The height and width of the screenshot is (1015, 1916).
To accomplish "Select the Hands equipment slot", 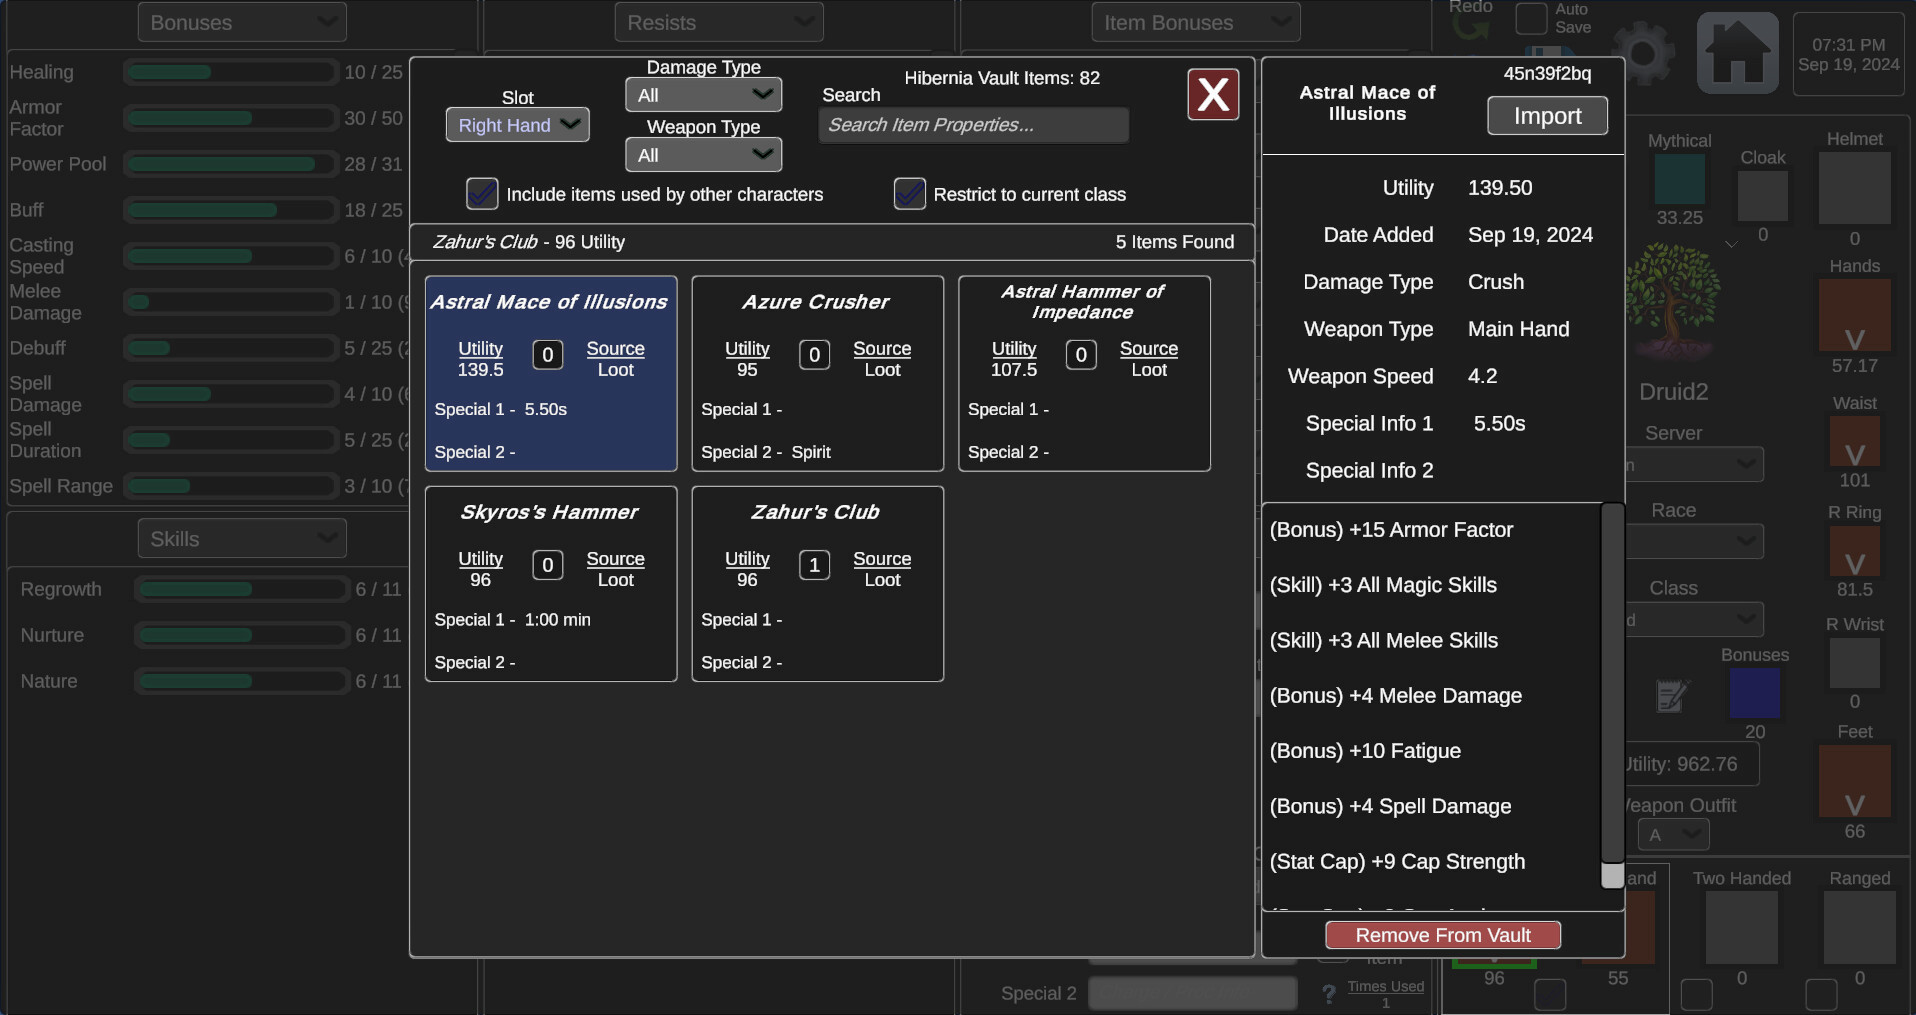I will (x=1854, y=316).
